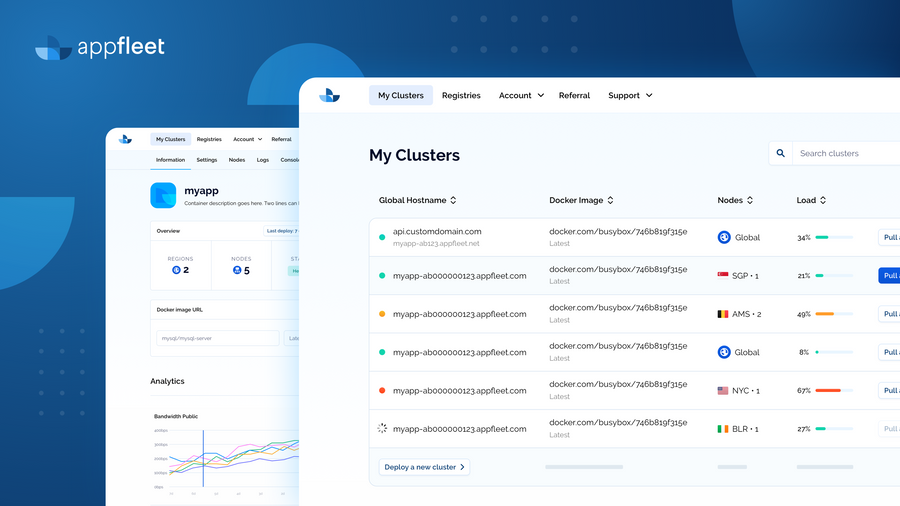This screenshot has width=900, height=506.
Task: Open the Registries tab in main navbar
Action: coord(461,95)
